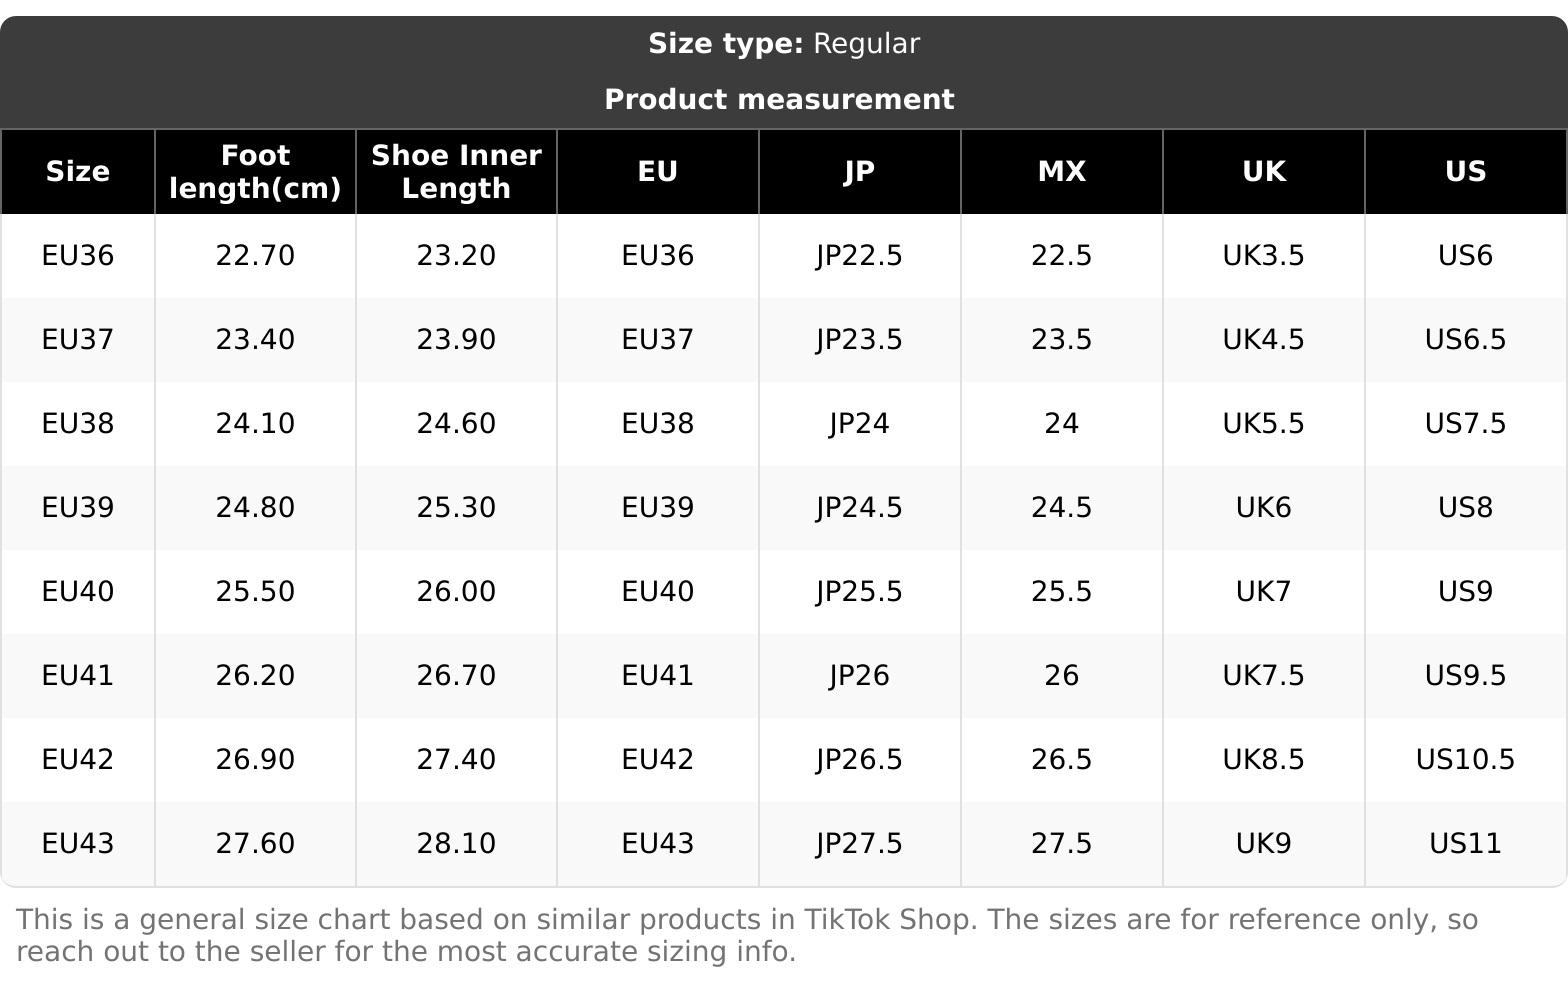Screen dimensions: 1568x984
Task: Click the UK column header
Action: (x=1263, y=172)
